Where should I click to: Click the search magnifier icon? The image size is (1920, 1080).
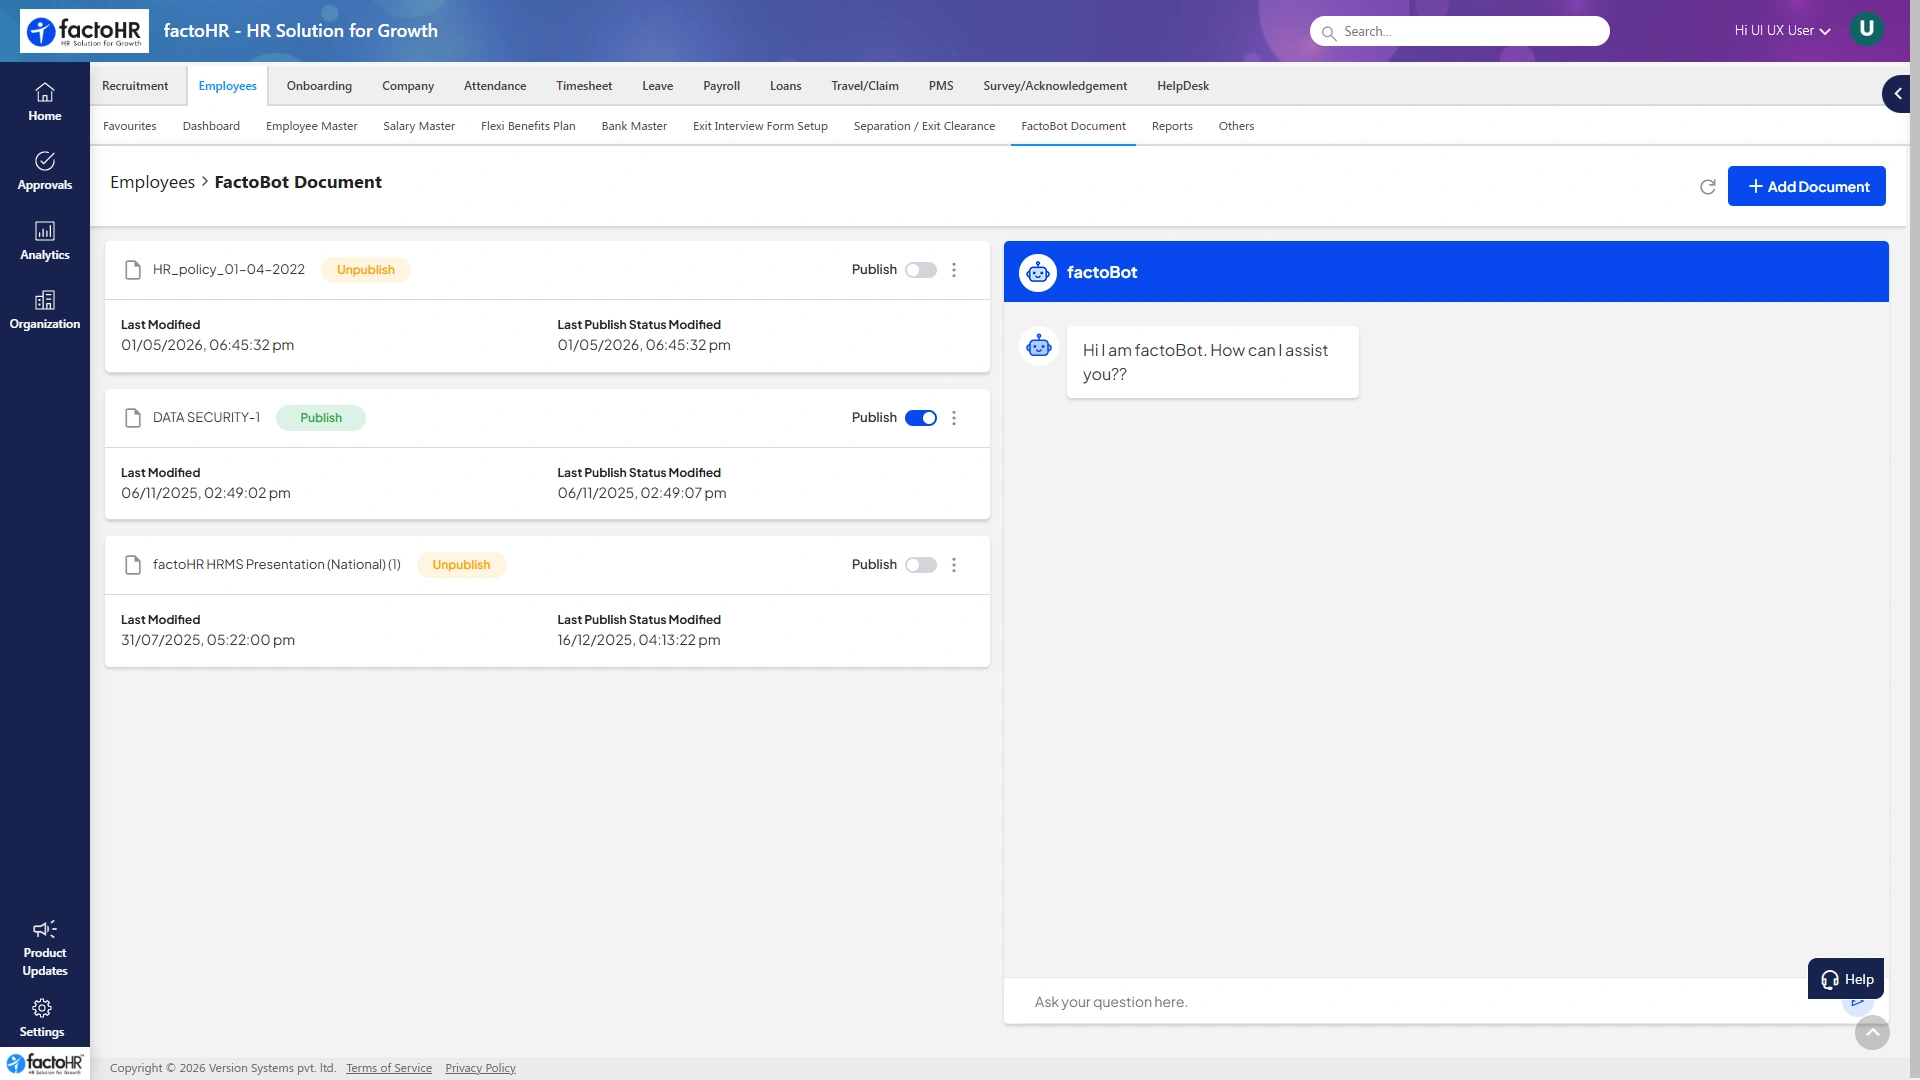1328,32
